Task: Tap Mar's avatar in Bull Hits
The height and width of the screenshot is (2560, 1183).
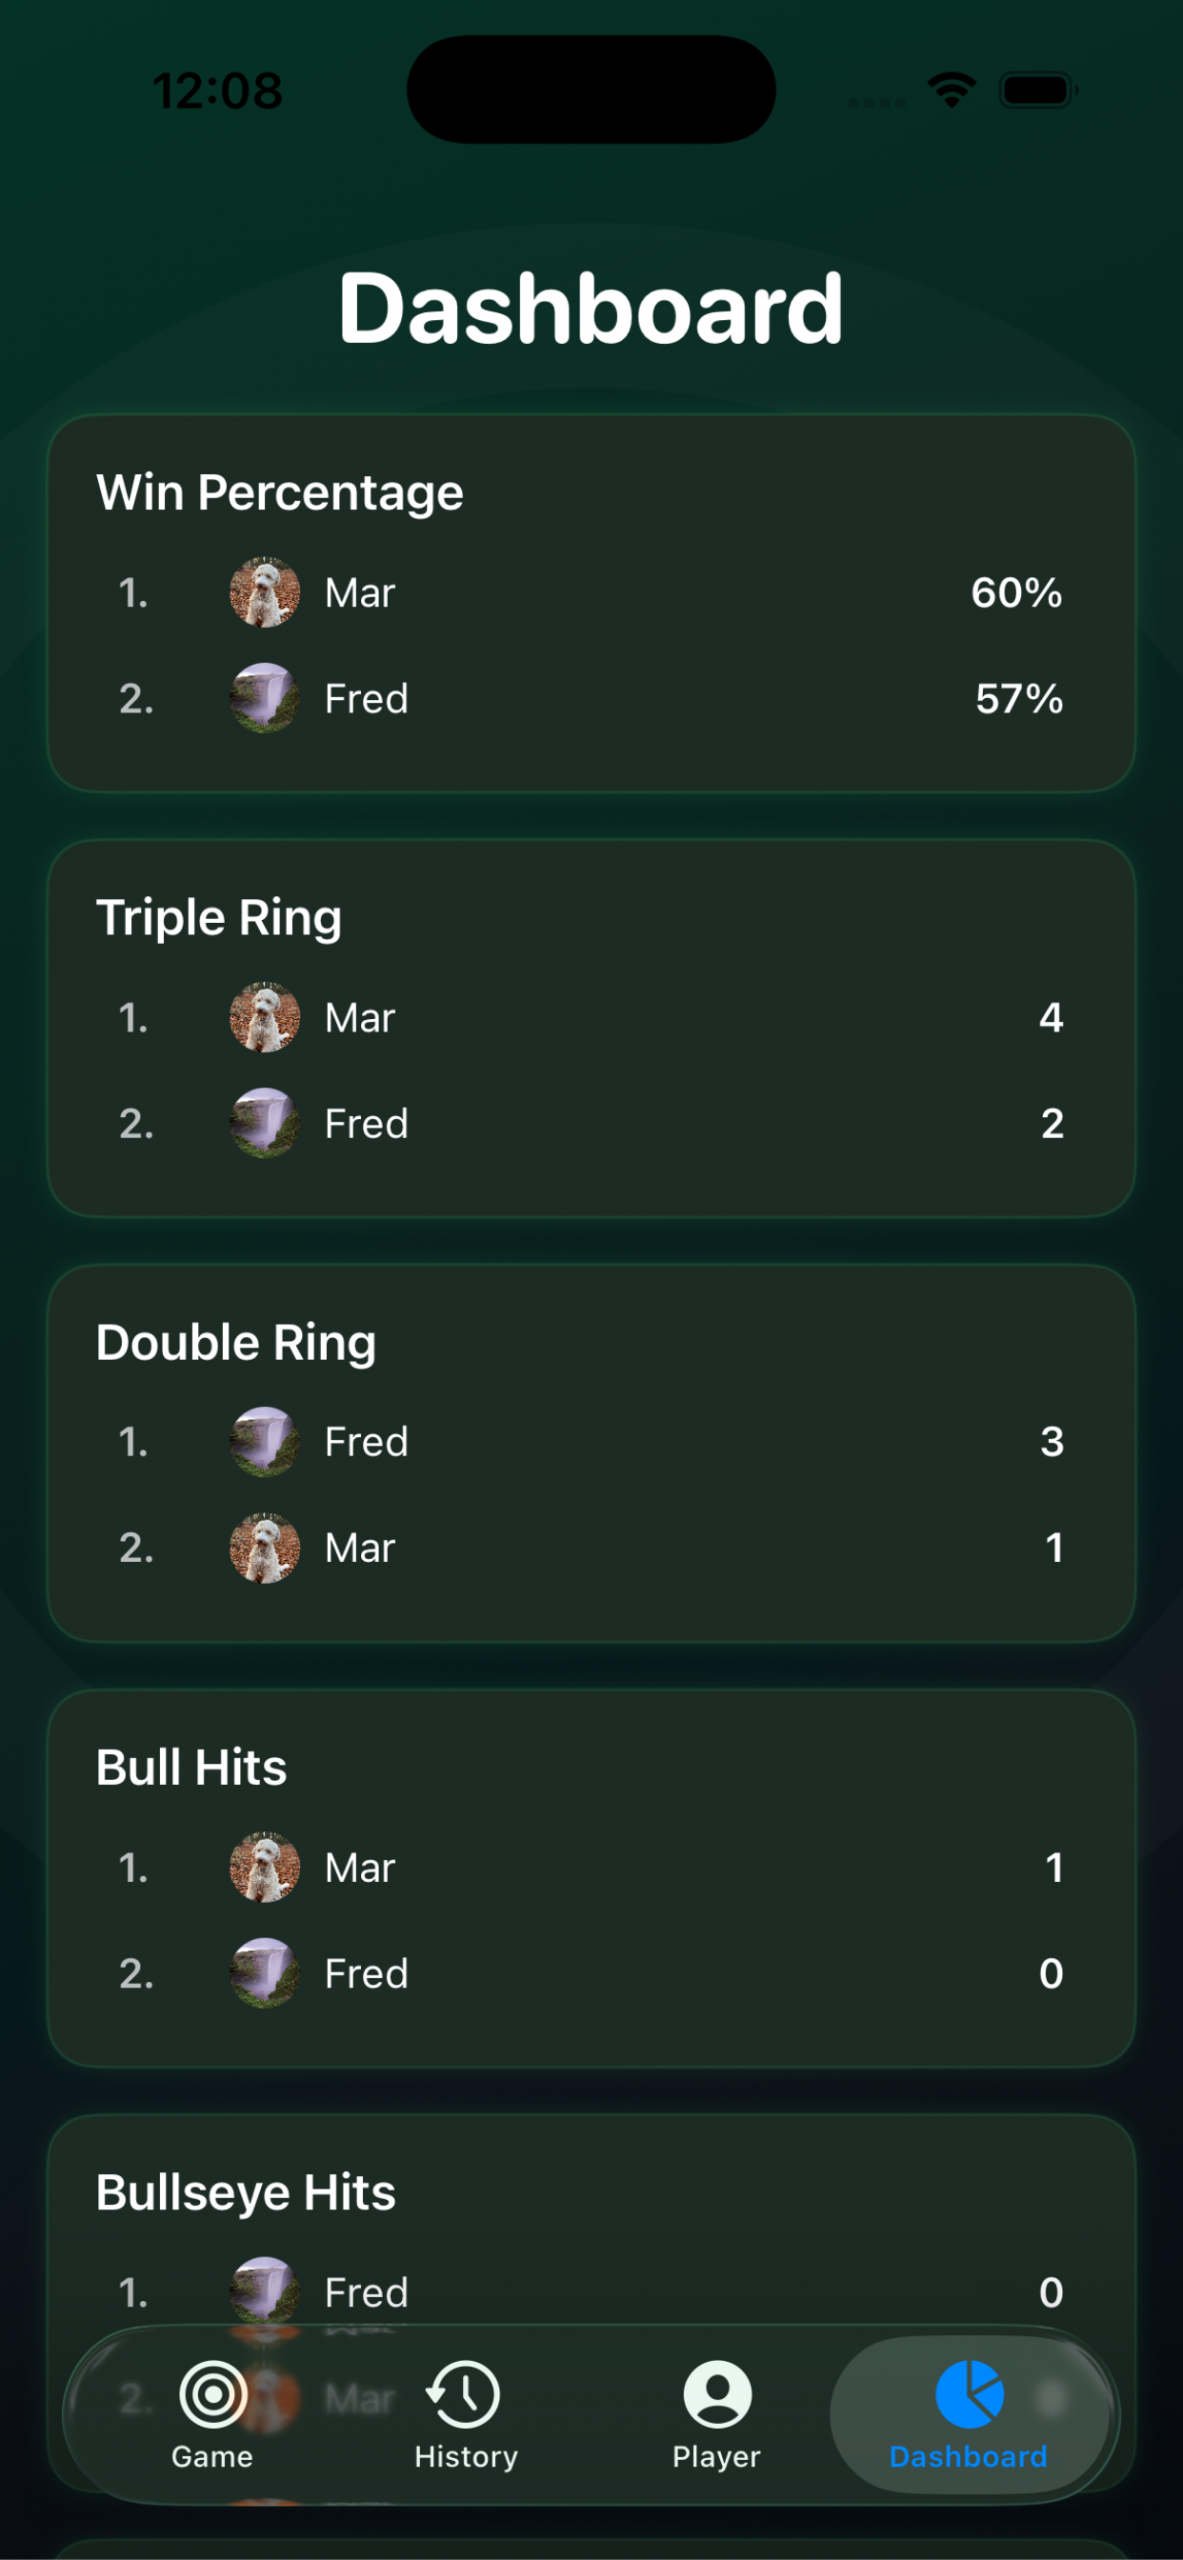Action: coord(265,1867)
